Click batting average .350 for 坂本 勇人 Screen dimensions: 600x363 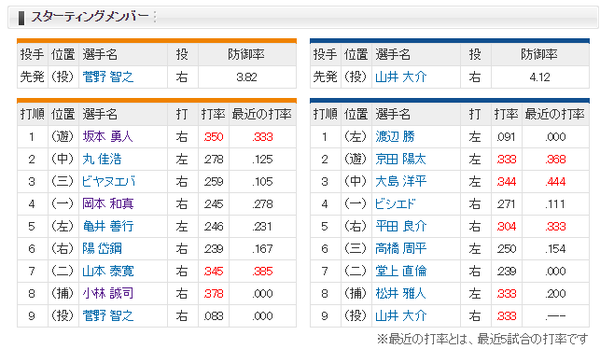click(x=214, y=137)
